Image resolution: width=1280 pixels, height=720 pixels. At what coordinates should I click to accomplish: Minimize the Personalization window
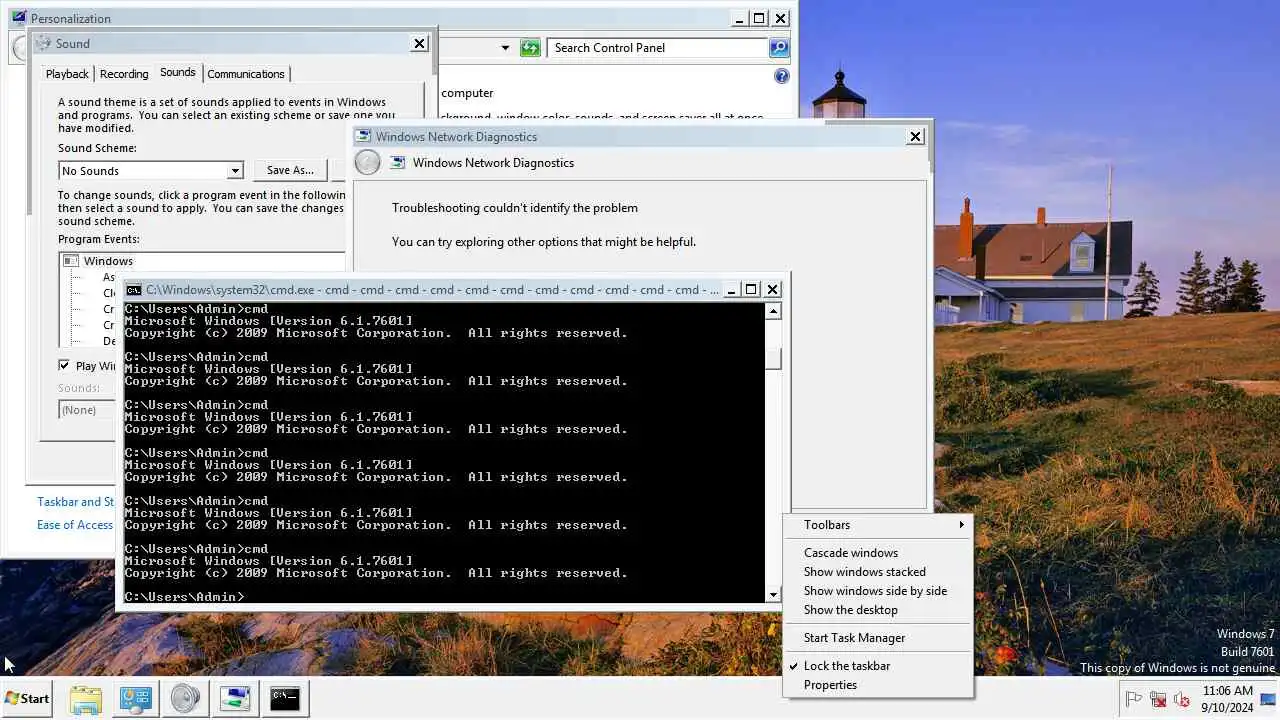739,18
